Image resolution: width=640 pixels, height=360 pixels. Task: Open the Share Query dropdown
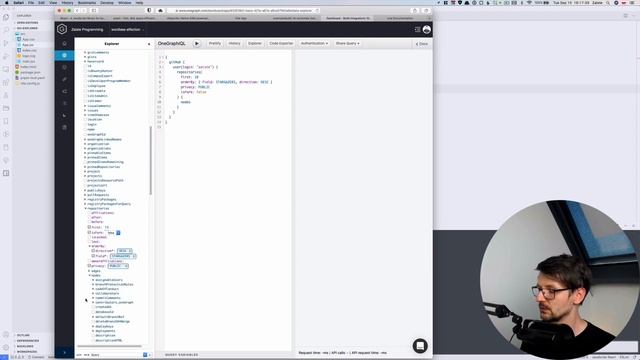(347, 43)
